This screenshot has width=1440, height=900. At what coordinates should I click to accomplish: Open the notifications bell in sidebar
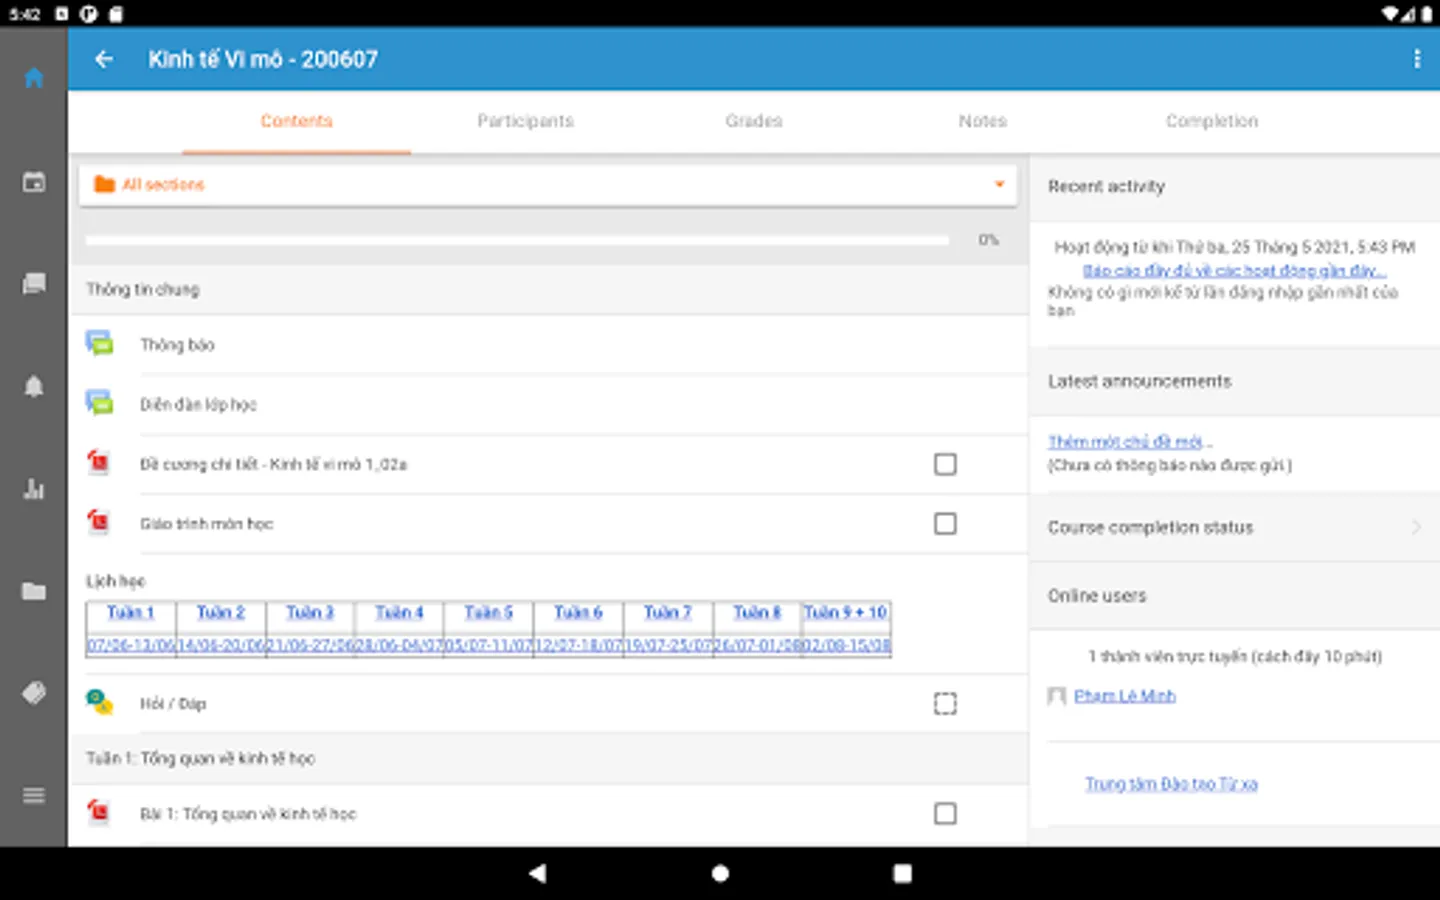click(x=34, y=386)
